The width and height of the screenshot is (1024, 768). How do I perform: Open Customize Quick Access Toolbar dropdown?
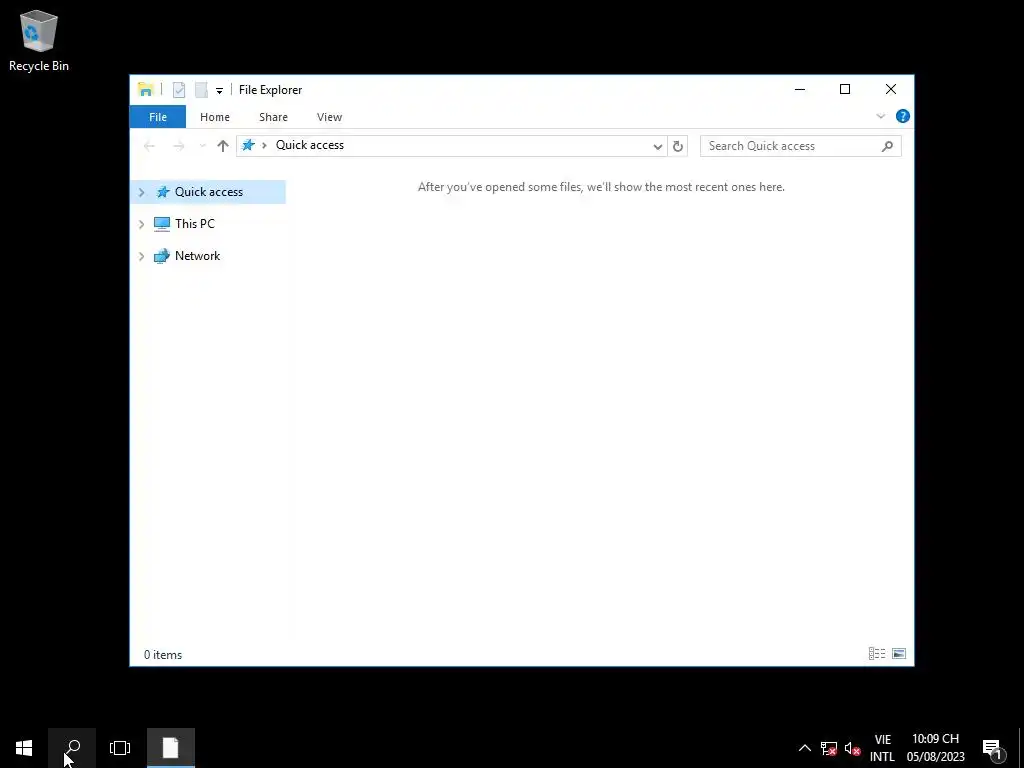[x=219, y=91]
